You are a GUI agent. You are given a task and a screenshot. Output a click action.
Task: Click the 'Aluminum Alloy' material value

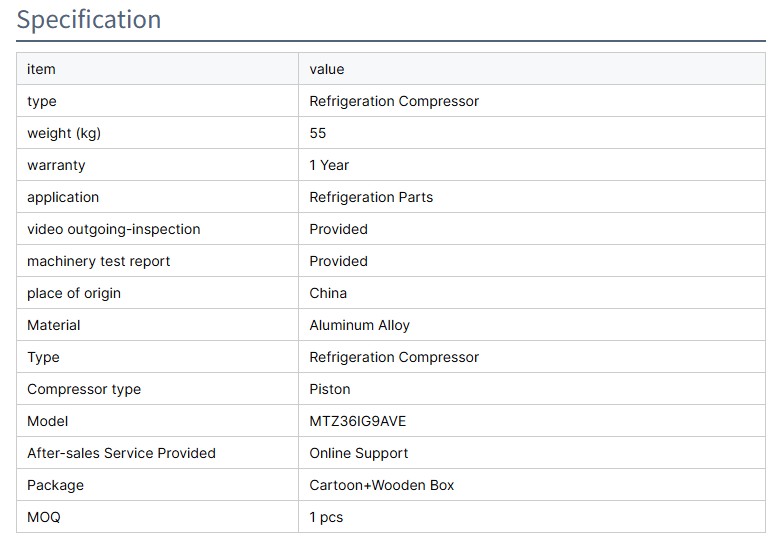359,325
